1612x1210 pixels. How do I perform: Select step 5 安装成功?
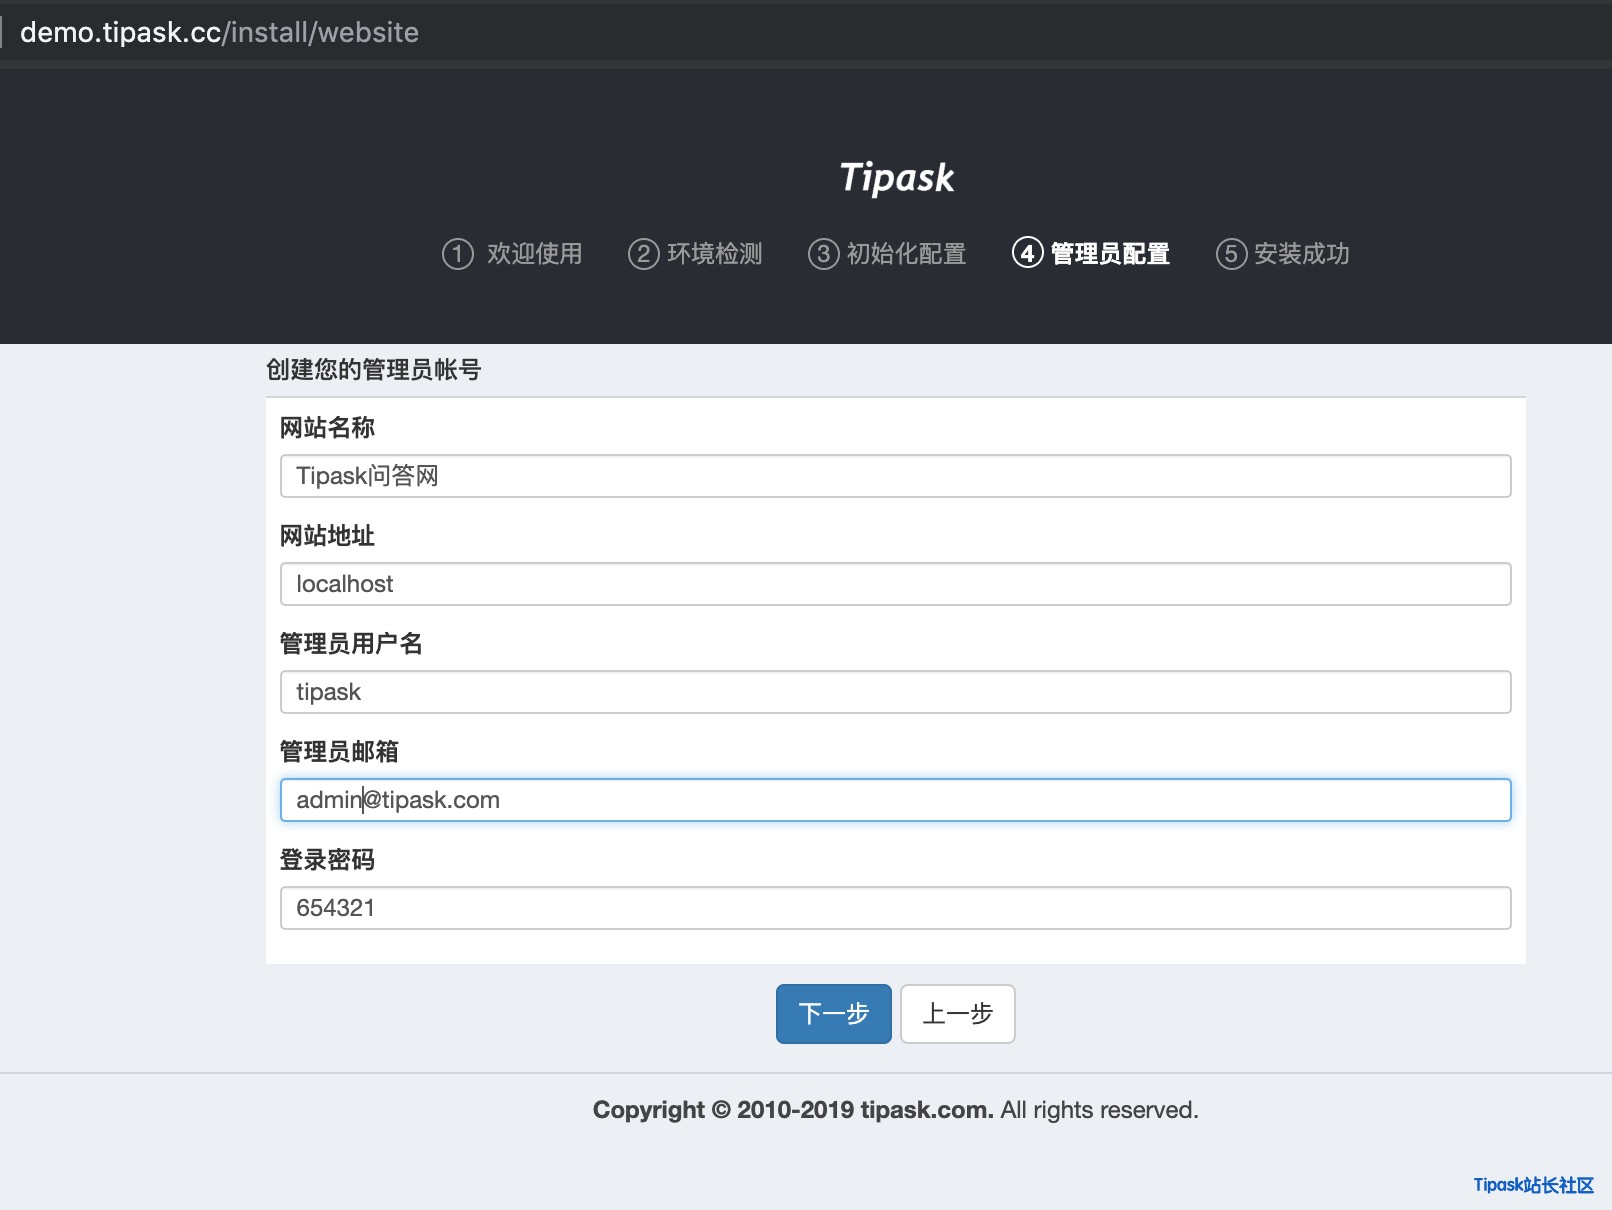click(1283, 254)
